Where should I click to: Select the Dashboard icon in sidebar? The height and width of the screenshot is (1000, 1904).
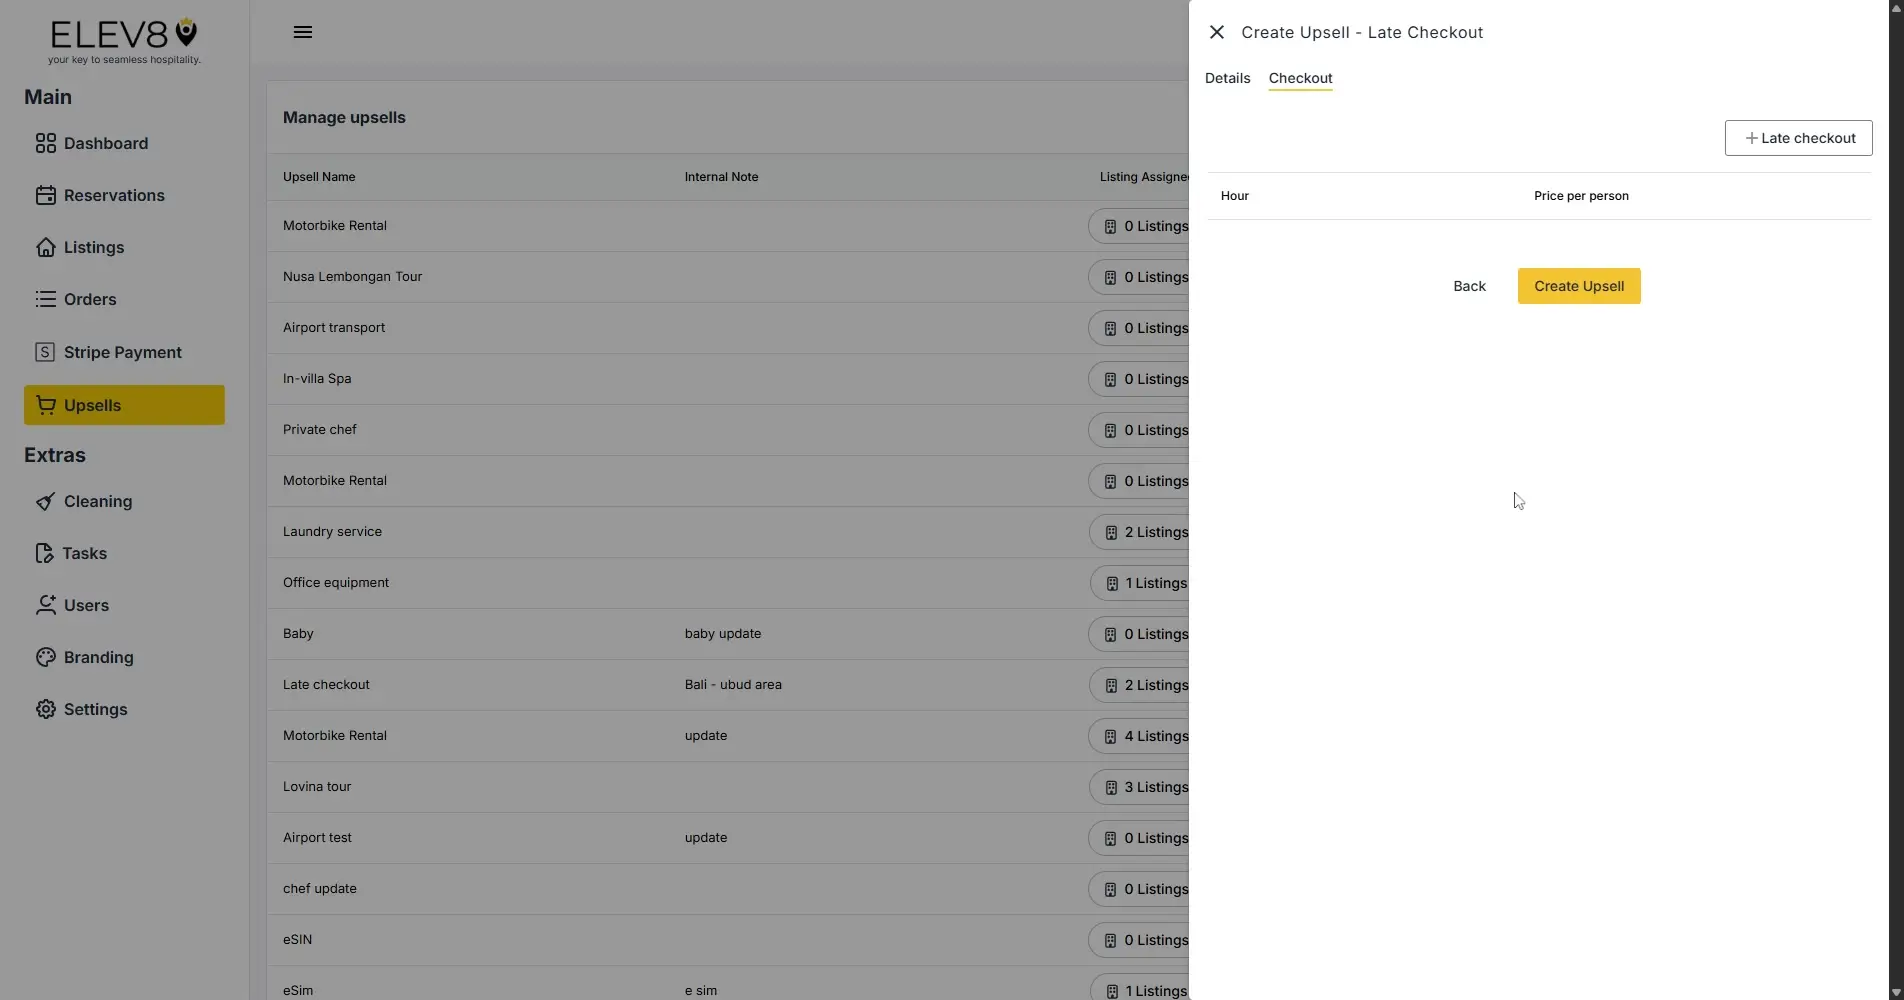pyautogui.click(x=46, y=143)
